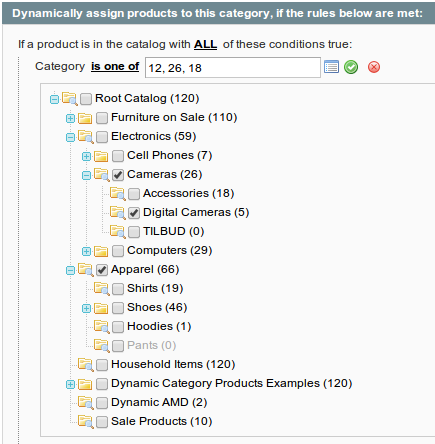Image resolution: width=435 pixels, height=444 pixels.
Task: Select the 'Computers (29)' label
Action: coord(170,250)
